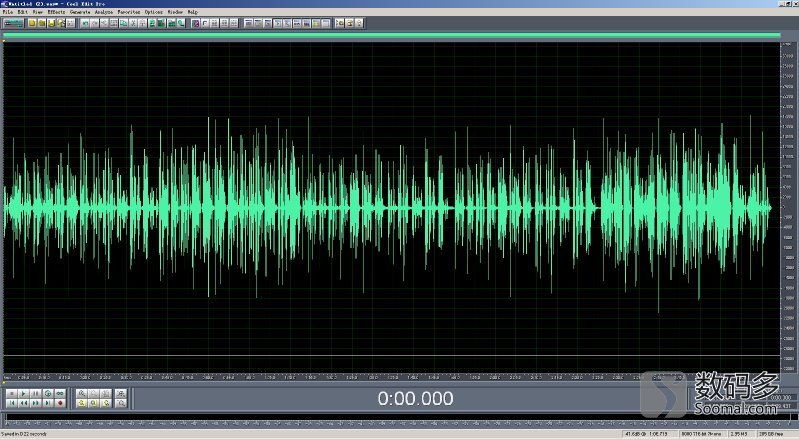Click the vertical amplitude ruler on the right
The image size is (799, 439).
(788, 207)
